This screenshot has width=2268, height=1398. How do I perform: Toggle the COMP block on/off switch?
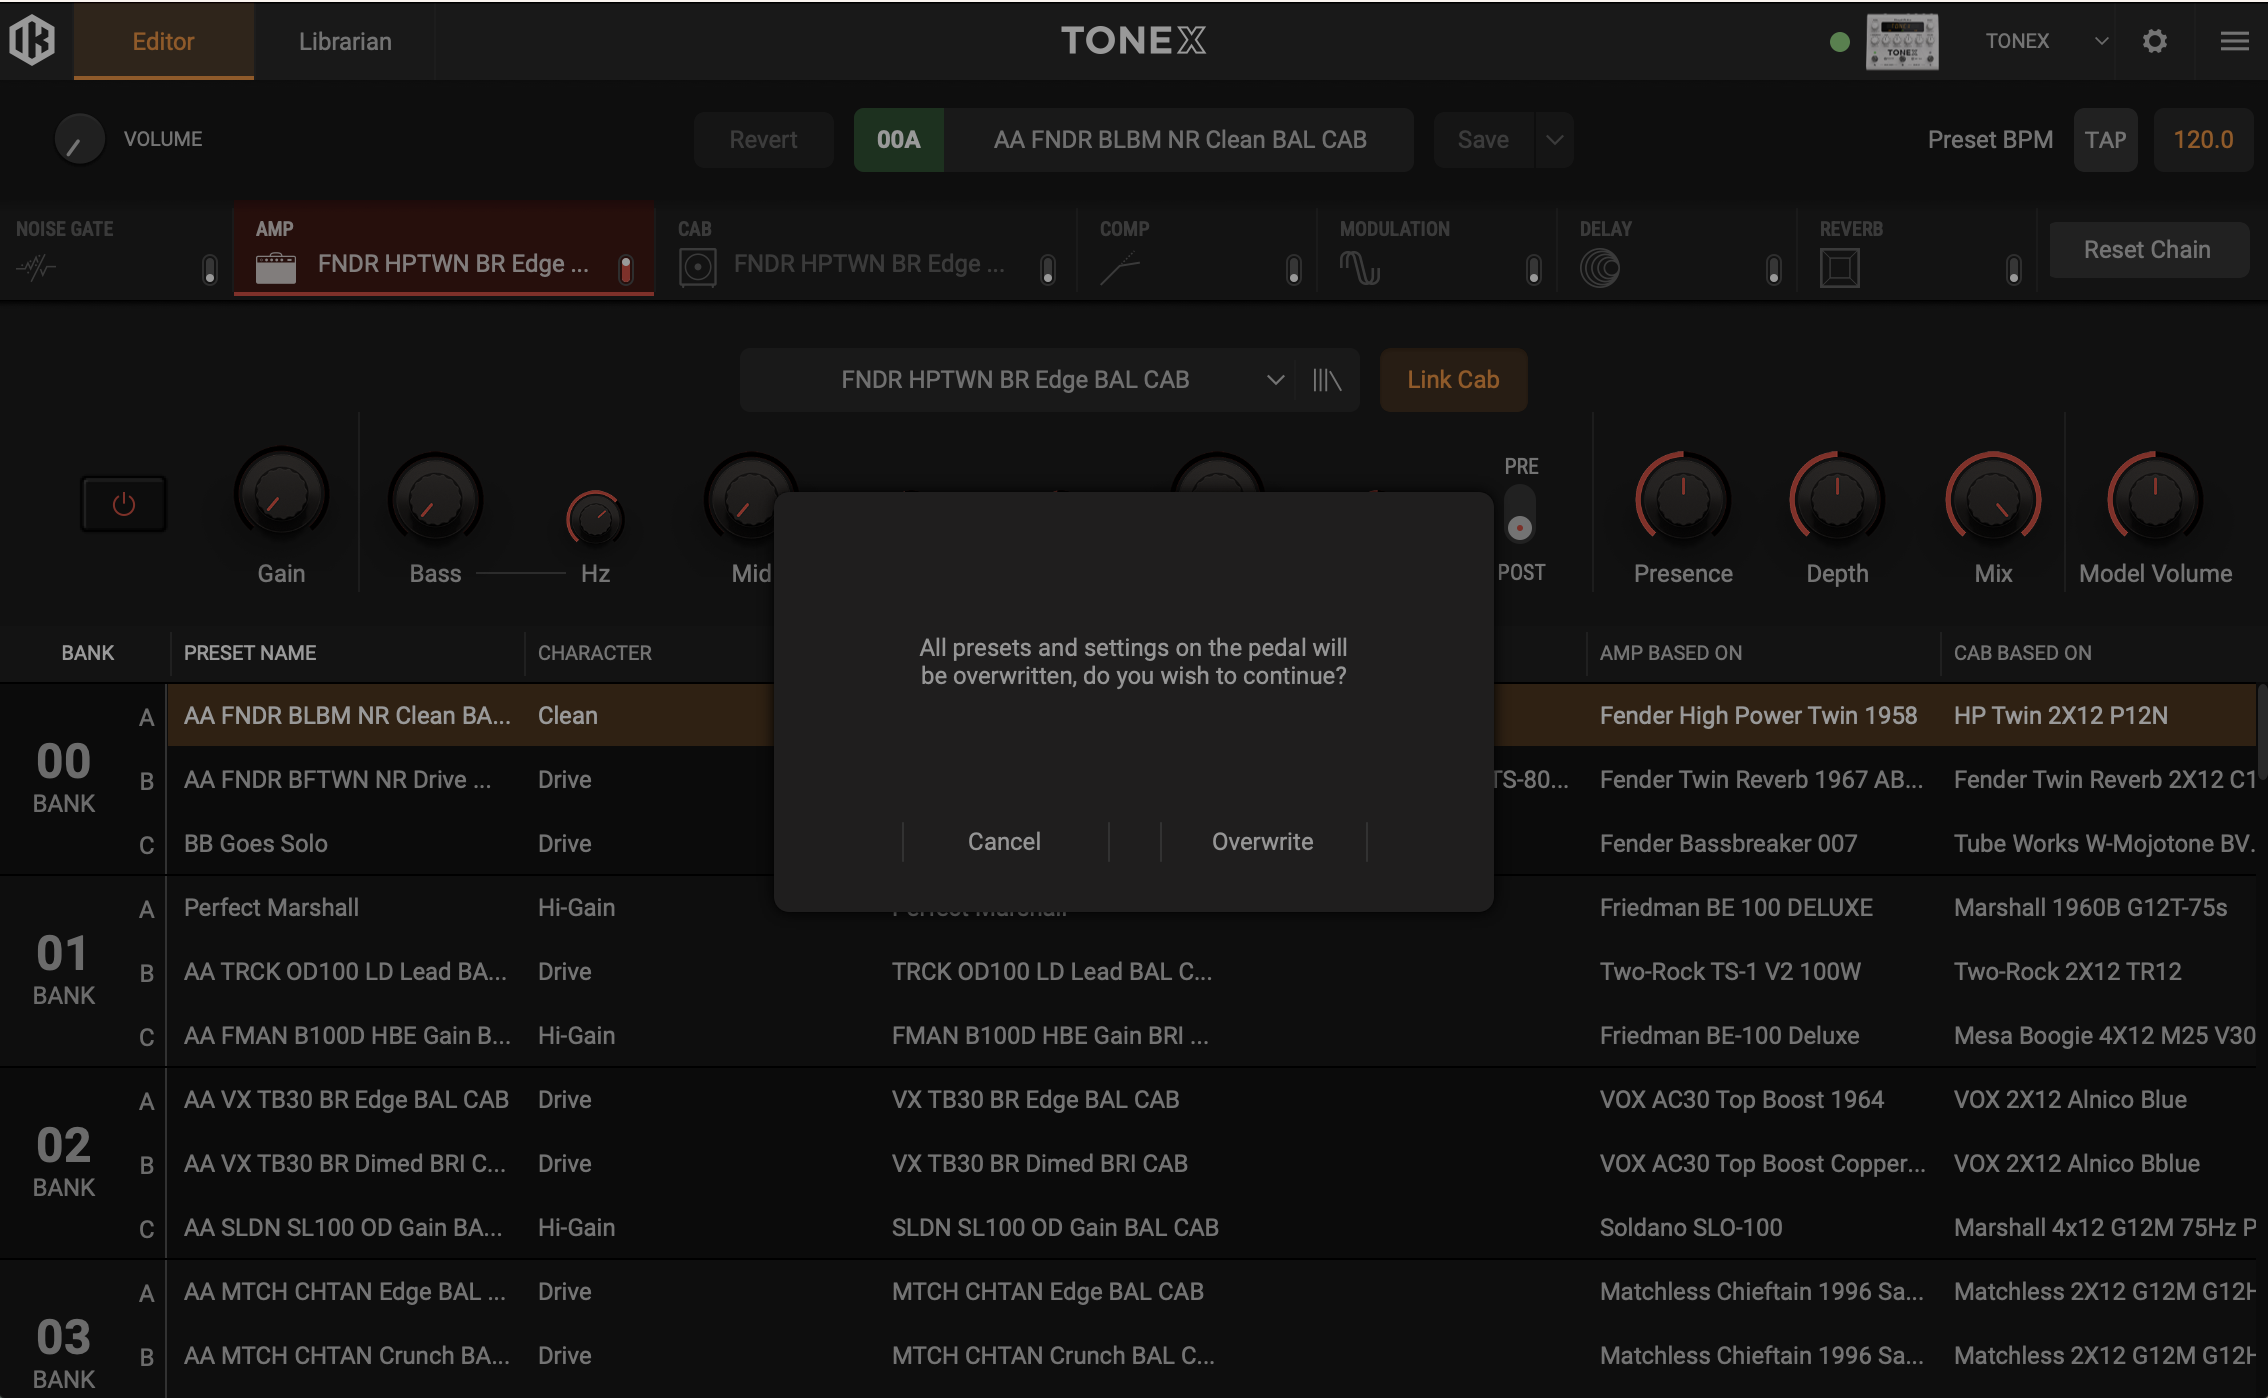pos(1294,269)
